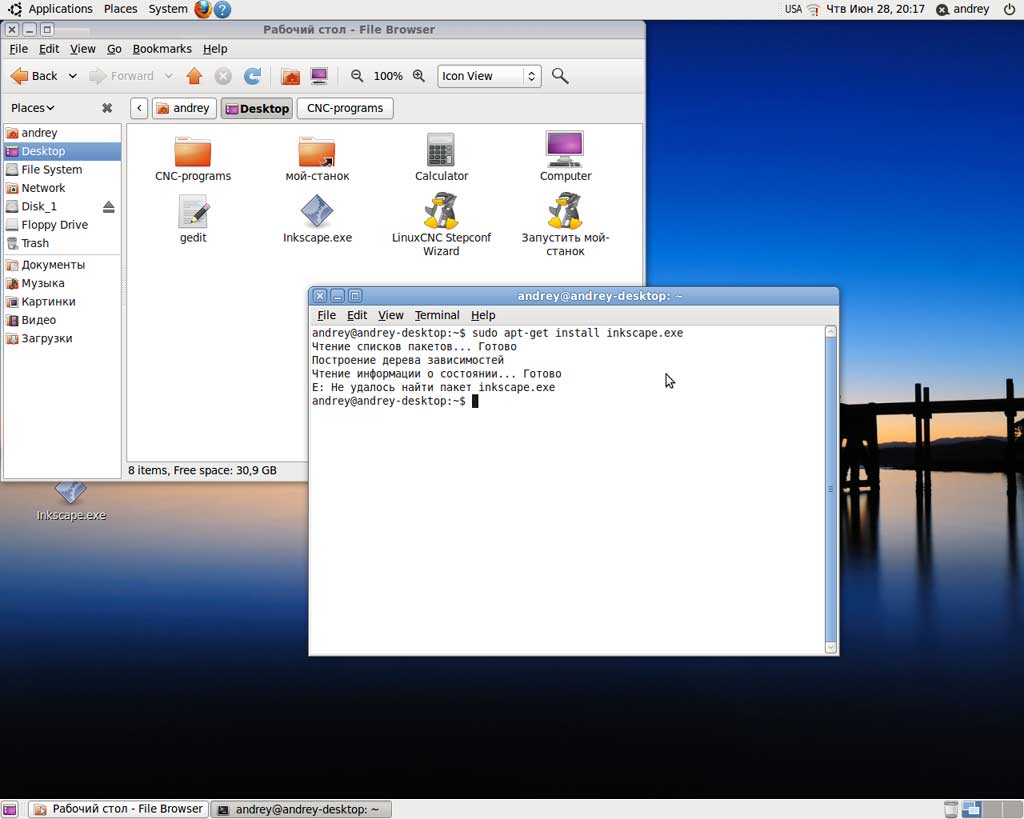This screenshot has width=1024, height=819.
Task: Open the Trash applet in bottom panel
Action: [x=951, y=809]
